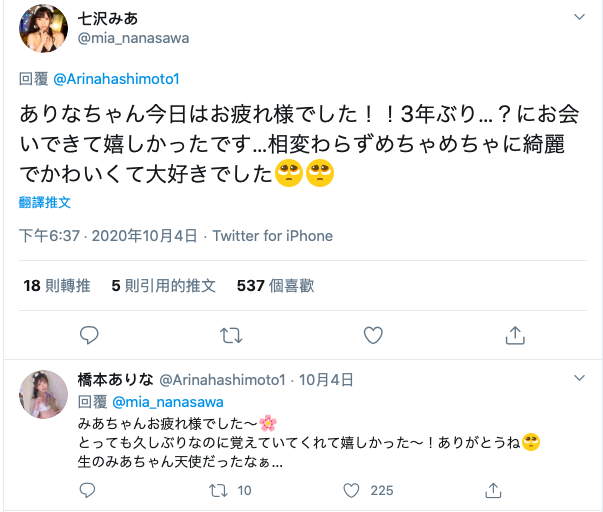
Task: Click the @mia_nanasawa mention in the reply
Action: point(158,402)
